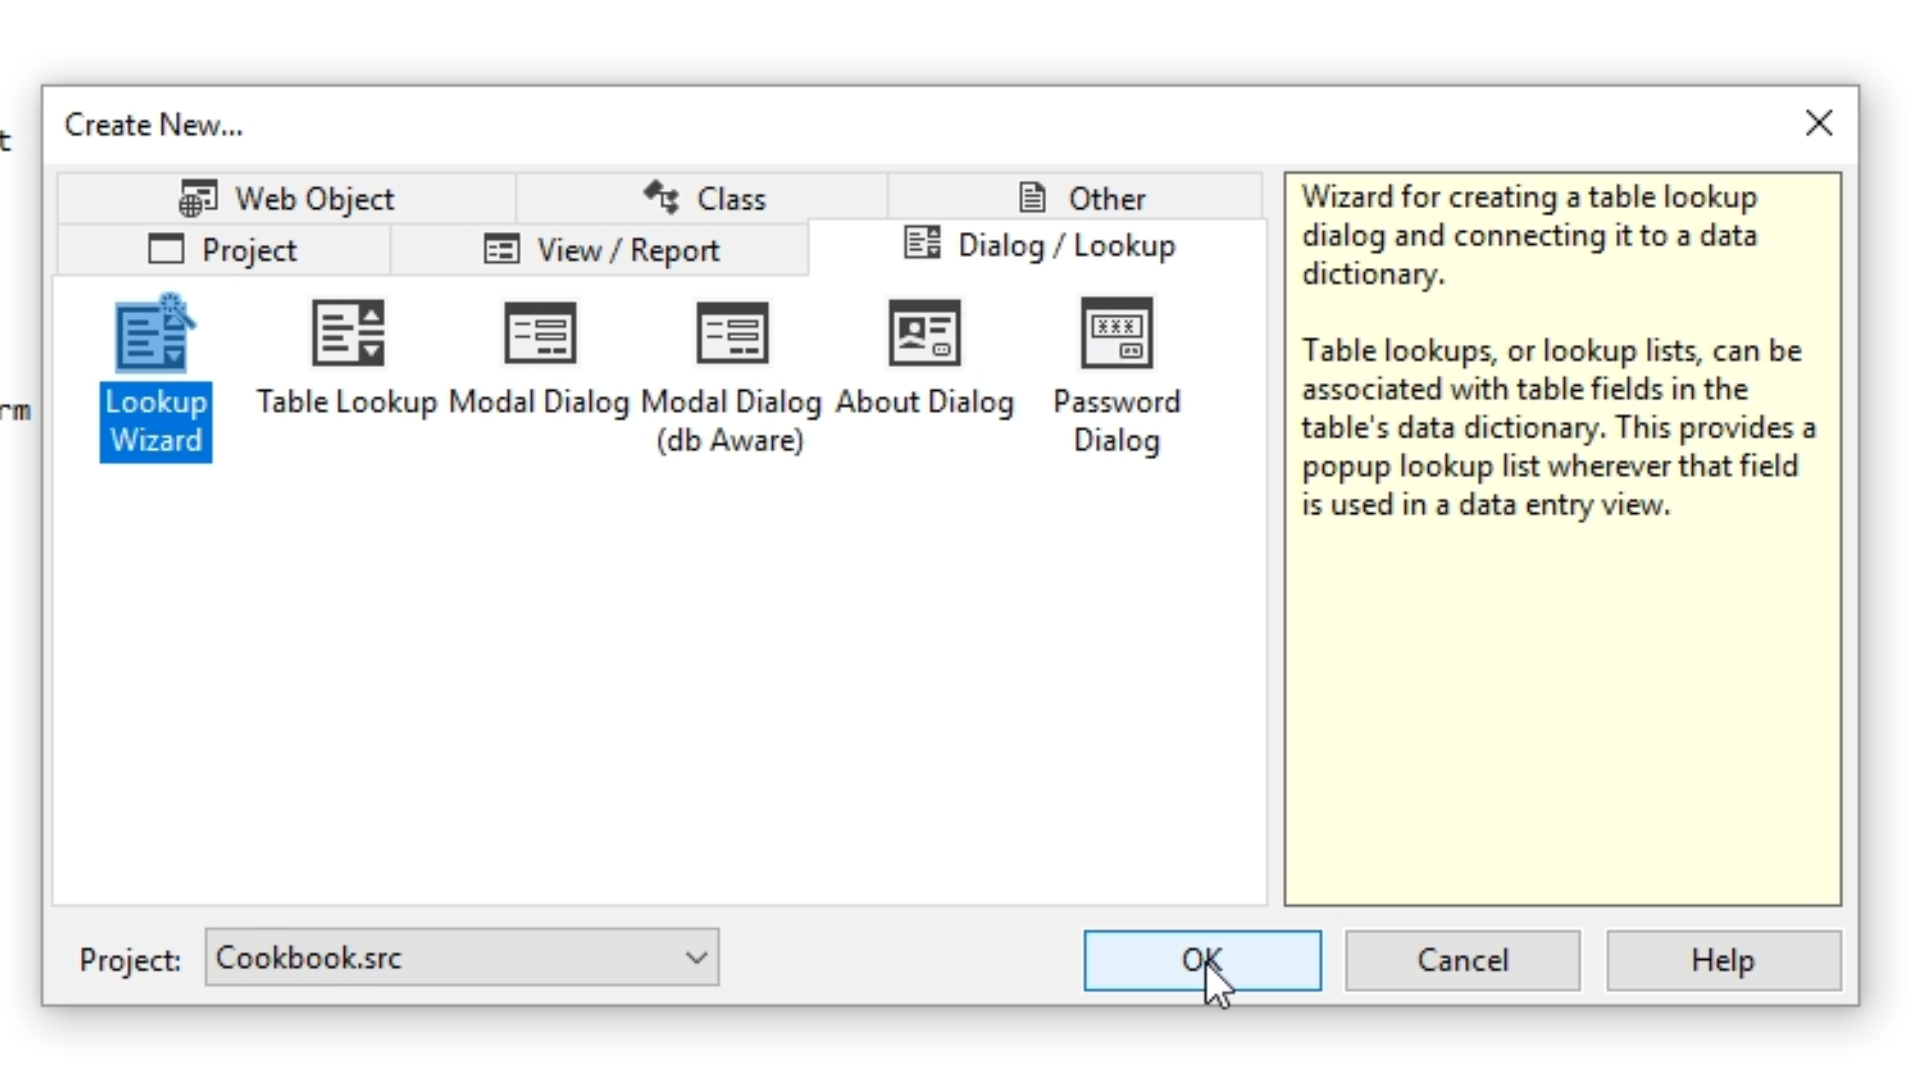Click the Password Dialog text label
The width and height of the screenshot is (1920, 1080).
click(x=1116, y=421)
